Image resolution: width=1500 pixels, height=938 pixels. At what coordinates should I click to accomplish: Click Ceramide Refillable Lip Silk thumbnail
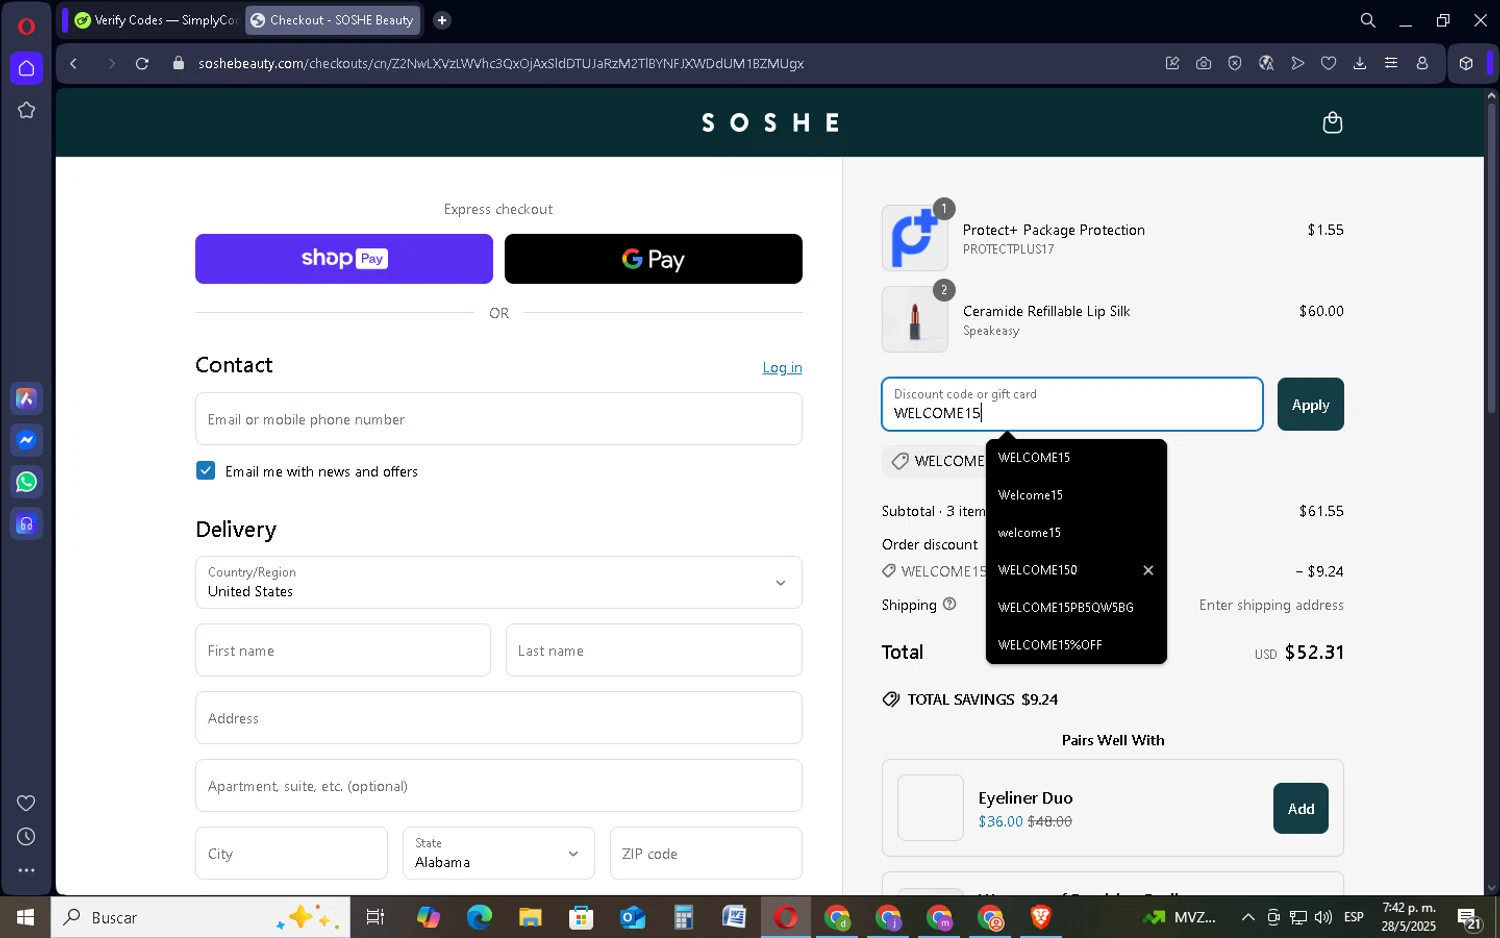click(x=914, y=320)
